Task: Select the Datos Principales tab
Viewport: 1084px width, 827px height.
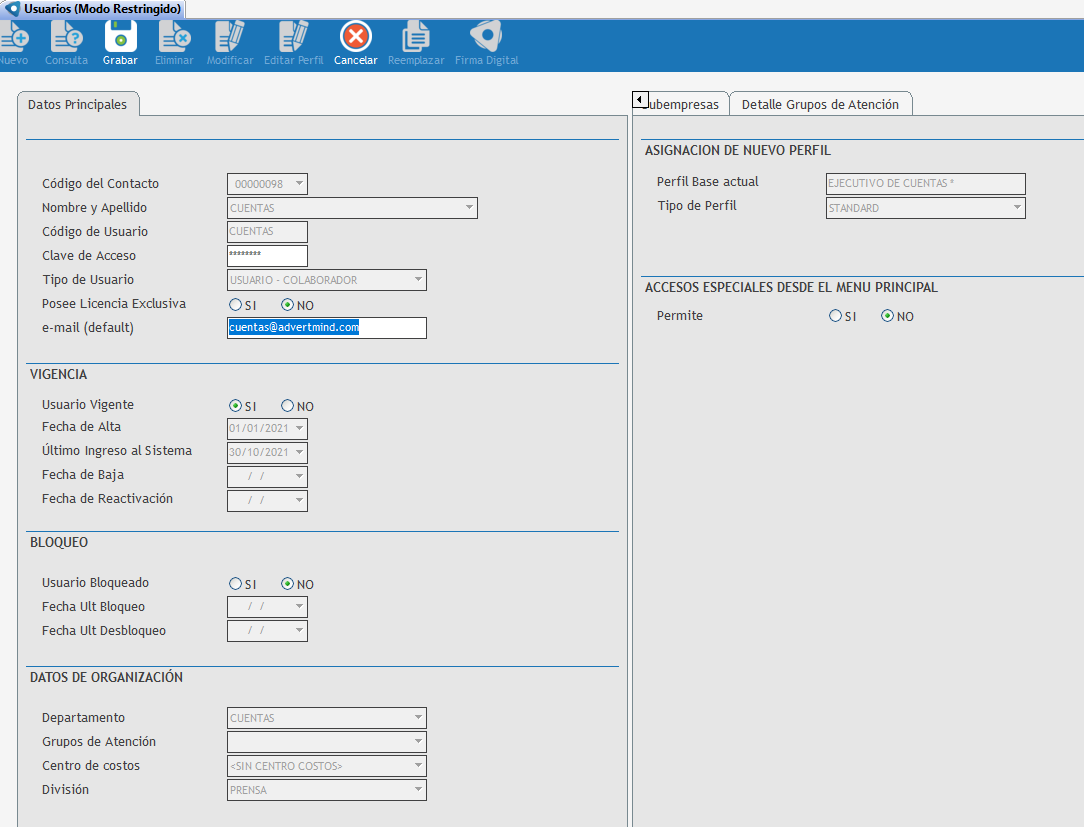Action: tap(77, 104)
